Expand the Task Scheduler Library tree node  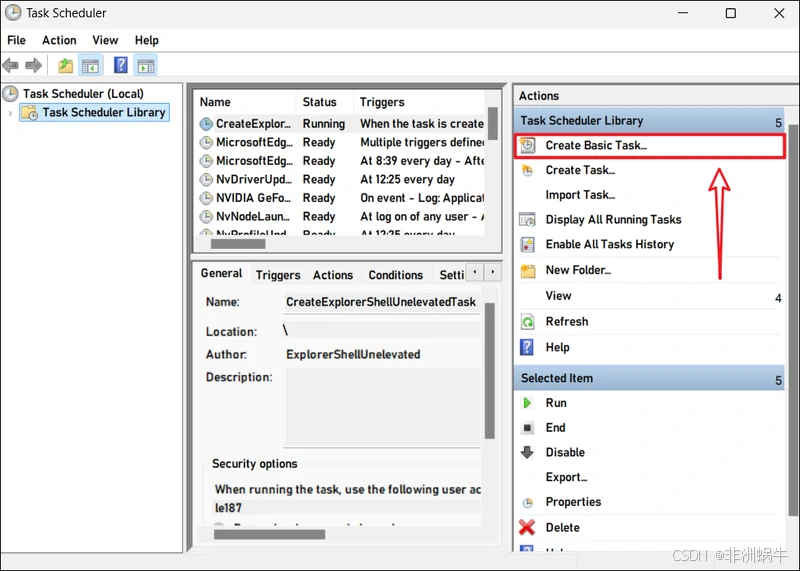point(10,113)
